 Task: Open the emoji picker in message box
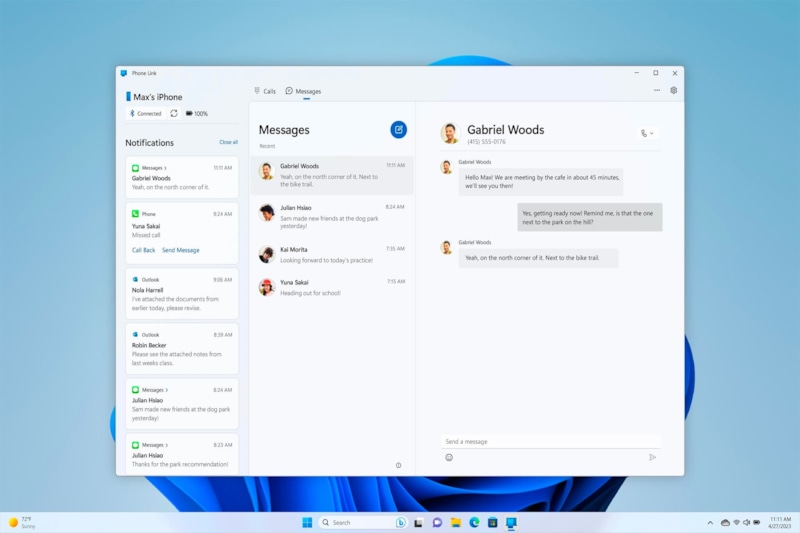coord(449,457)
